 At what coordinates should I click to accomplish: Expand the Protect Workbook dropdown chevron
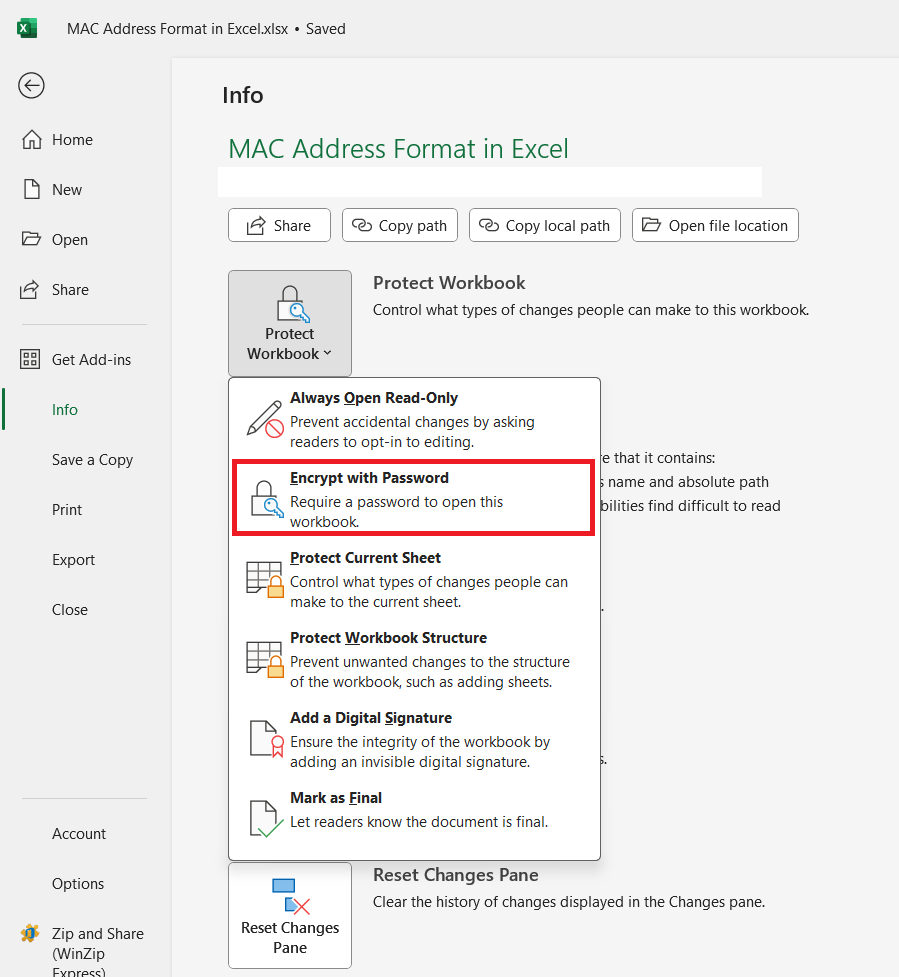[x=328, y=353]
